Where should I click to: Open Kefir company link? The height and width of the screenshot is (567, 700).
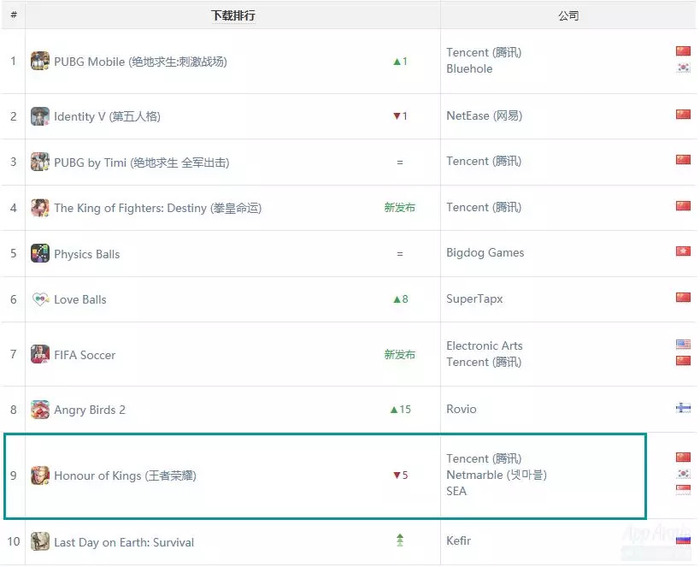point(458,541)
